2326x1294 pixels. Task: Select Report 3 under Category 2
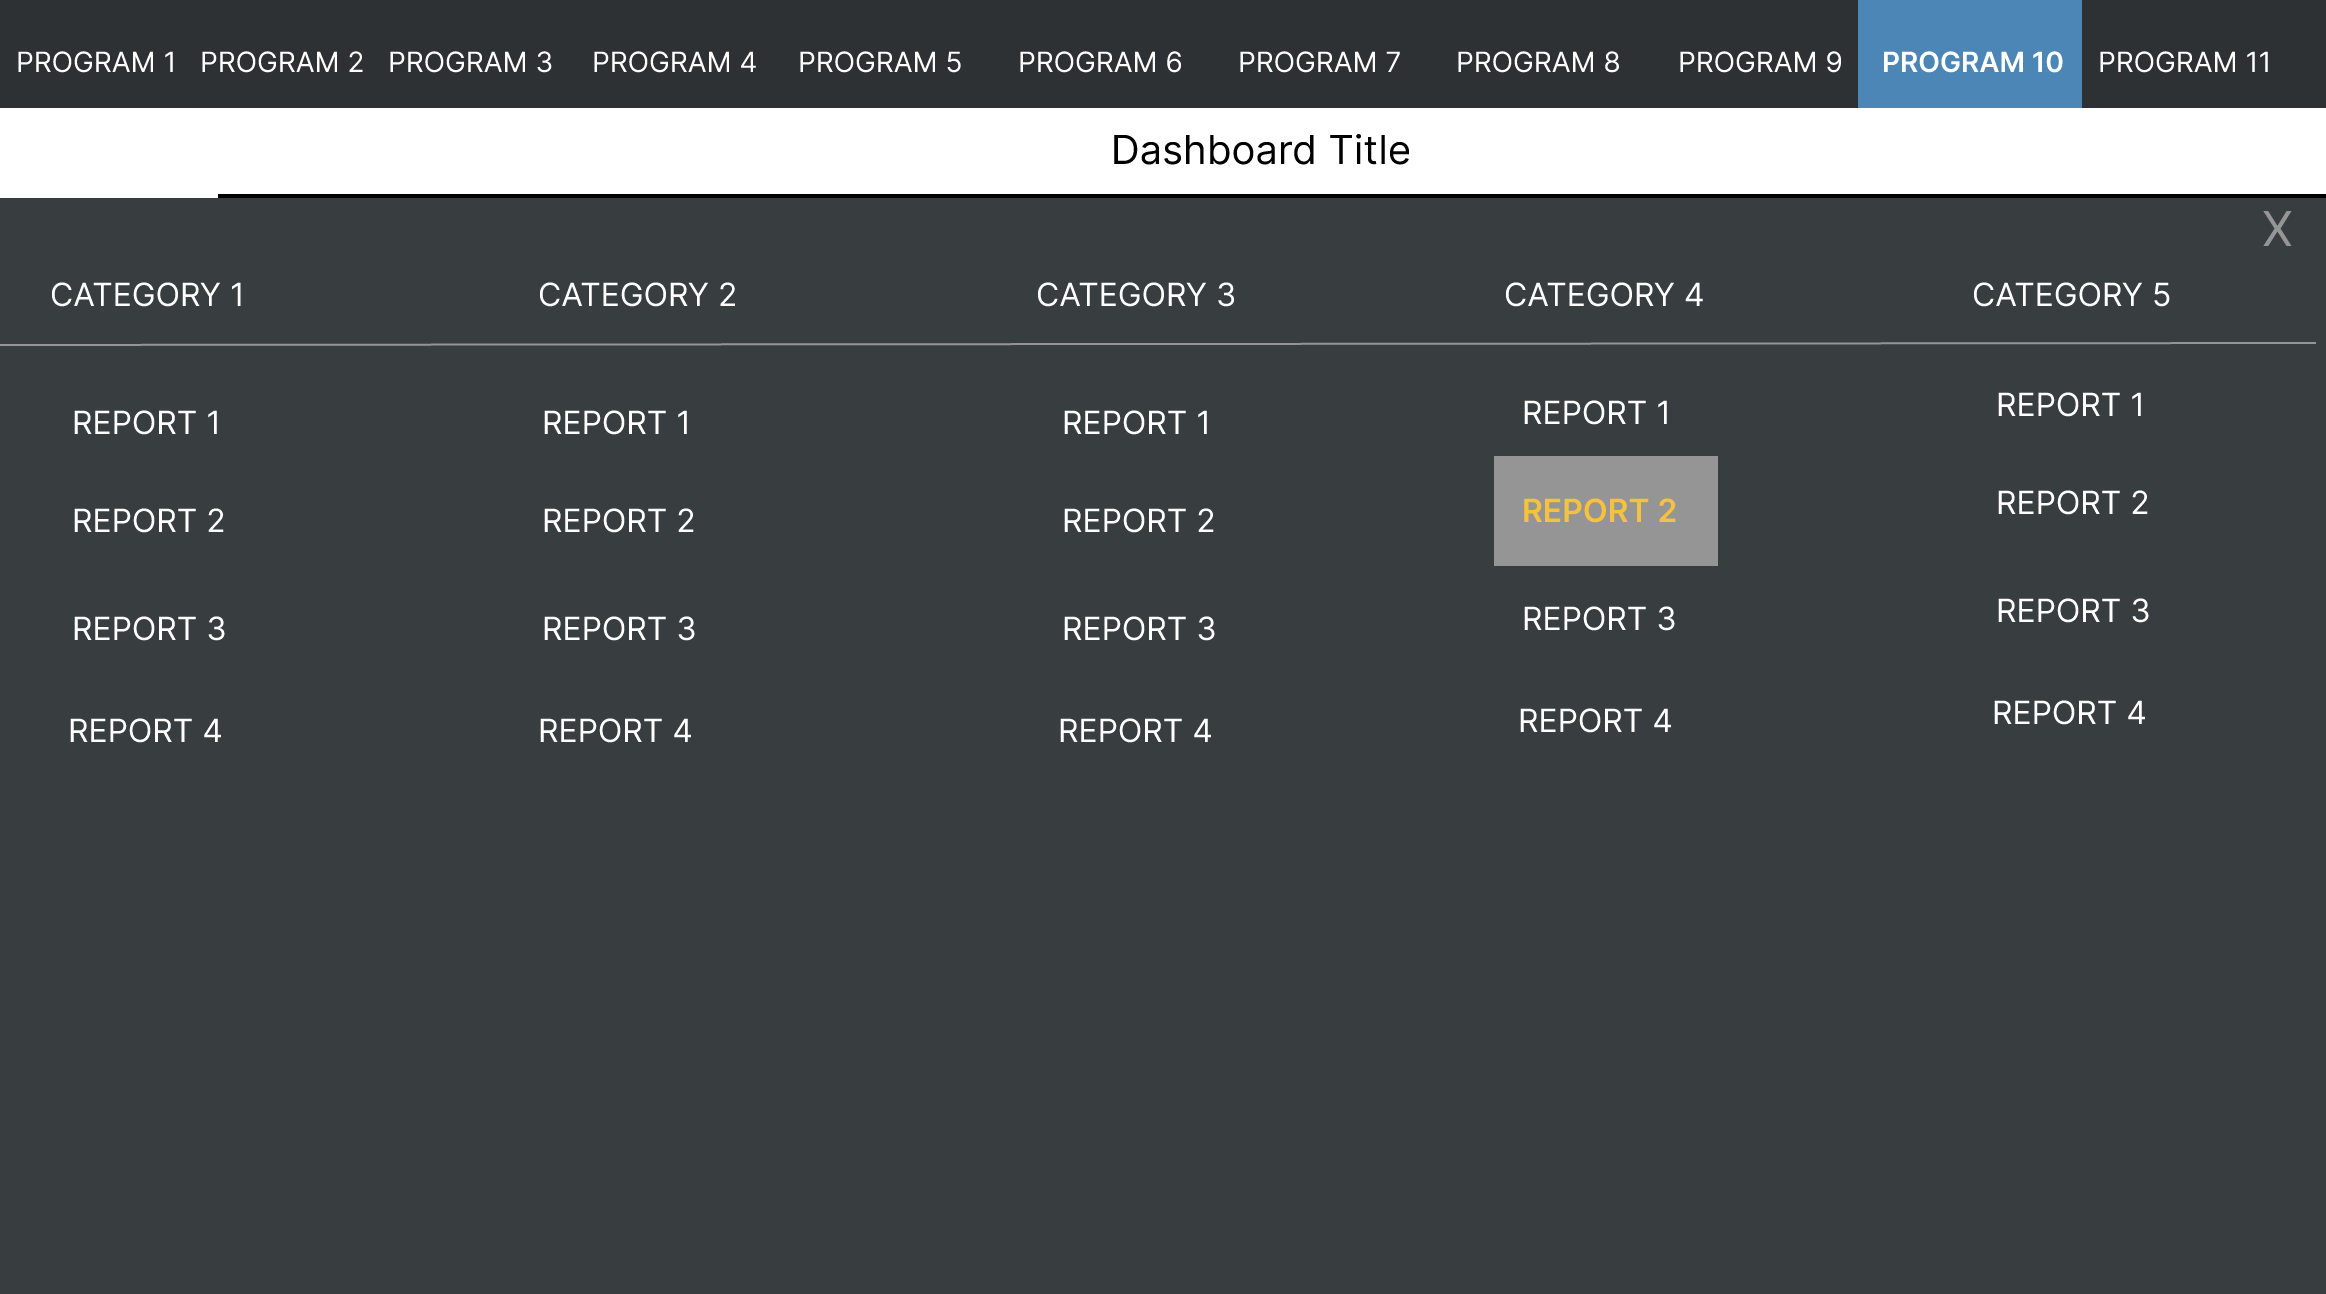point(618,629)
